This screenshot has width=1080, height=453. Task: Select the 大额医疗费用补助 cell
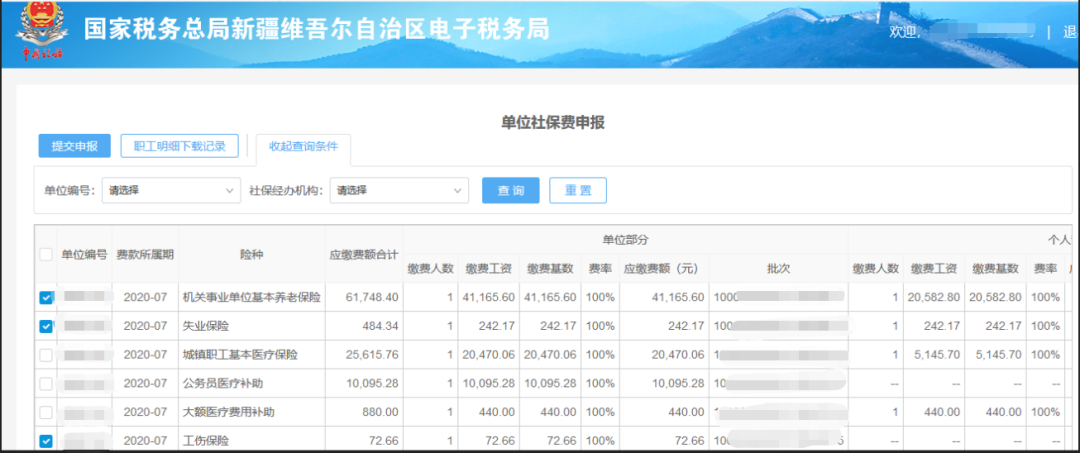pos(252,412)
